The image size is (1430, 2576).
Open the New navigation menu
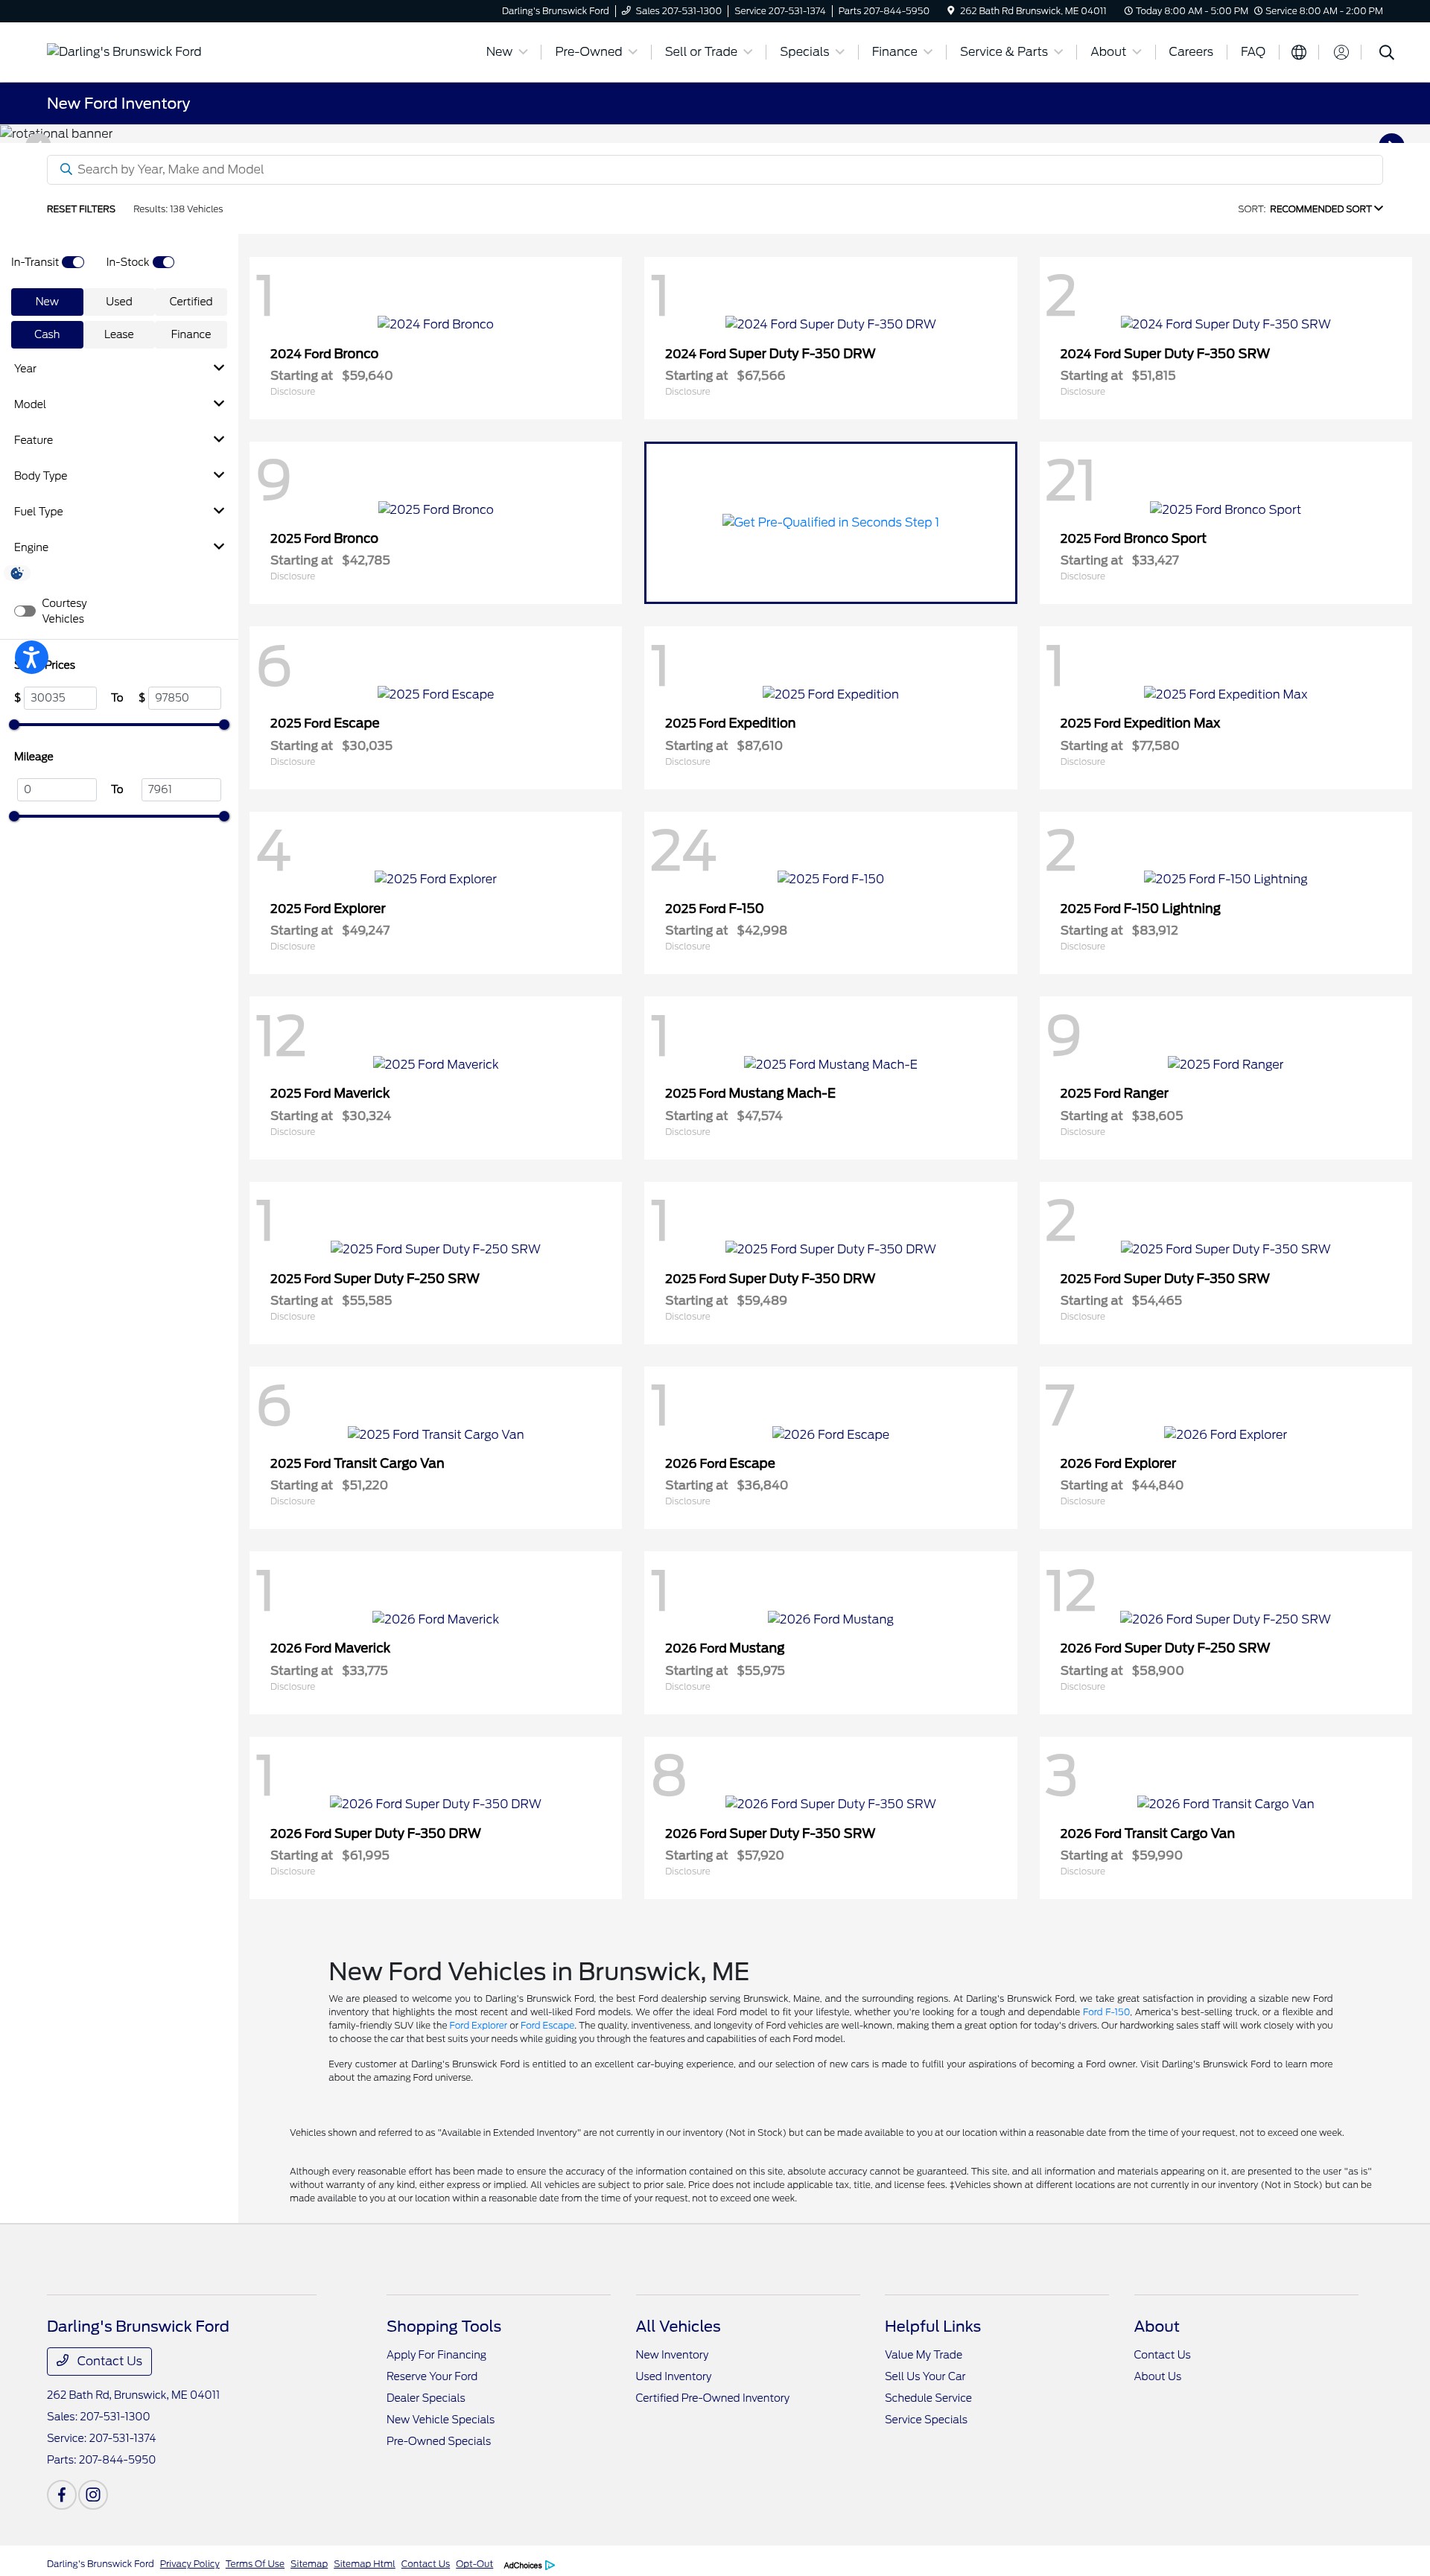pyautogui.click(x=506, y=52)
